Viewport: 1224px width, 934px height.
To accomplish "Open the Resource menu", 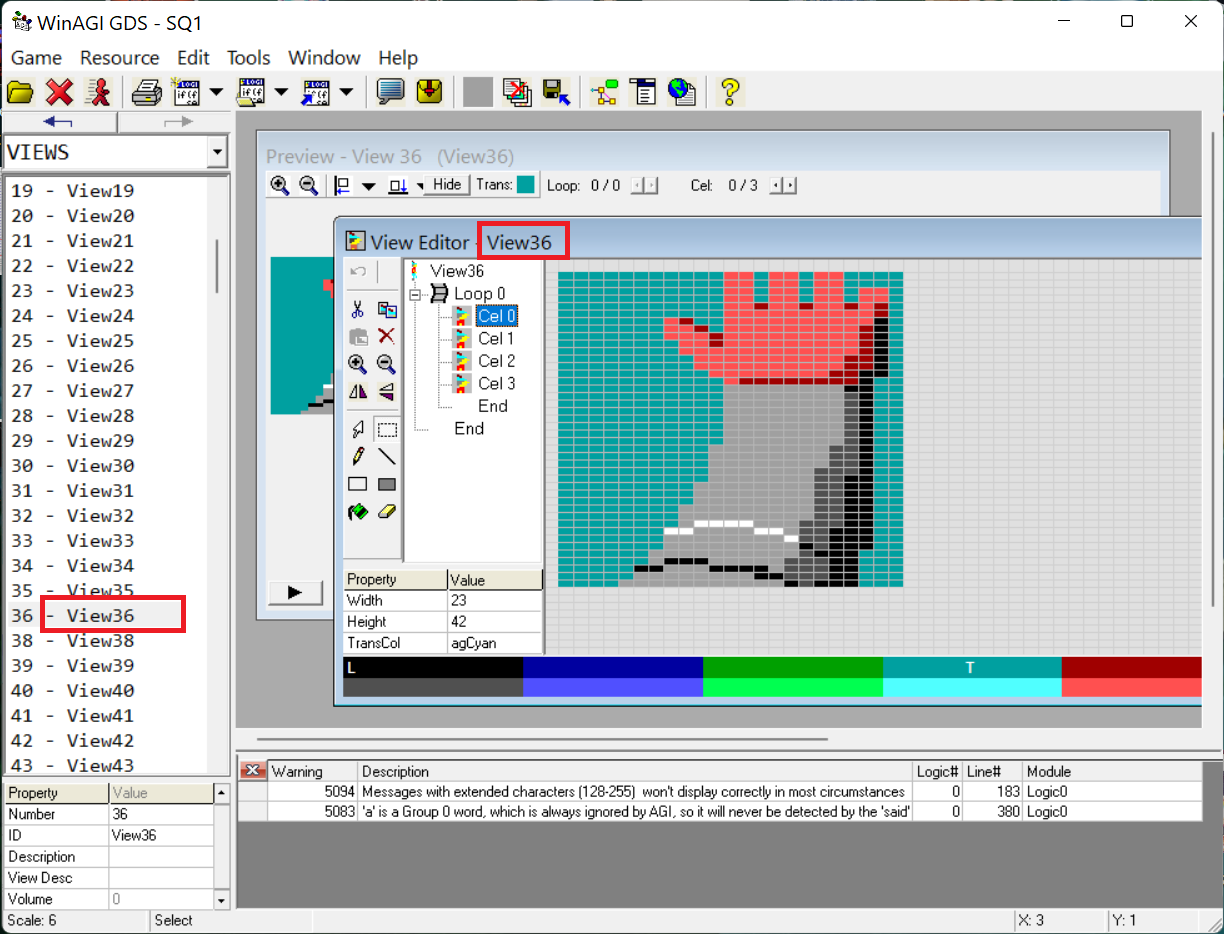I will coord(120,58).
